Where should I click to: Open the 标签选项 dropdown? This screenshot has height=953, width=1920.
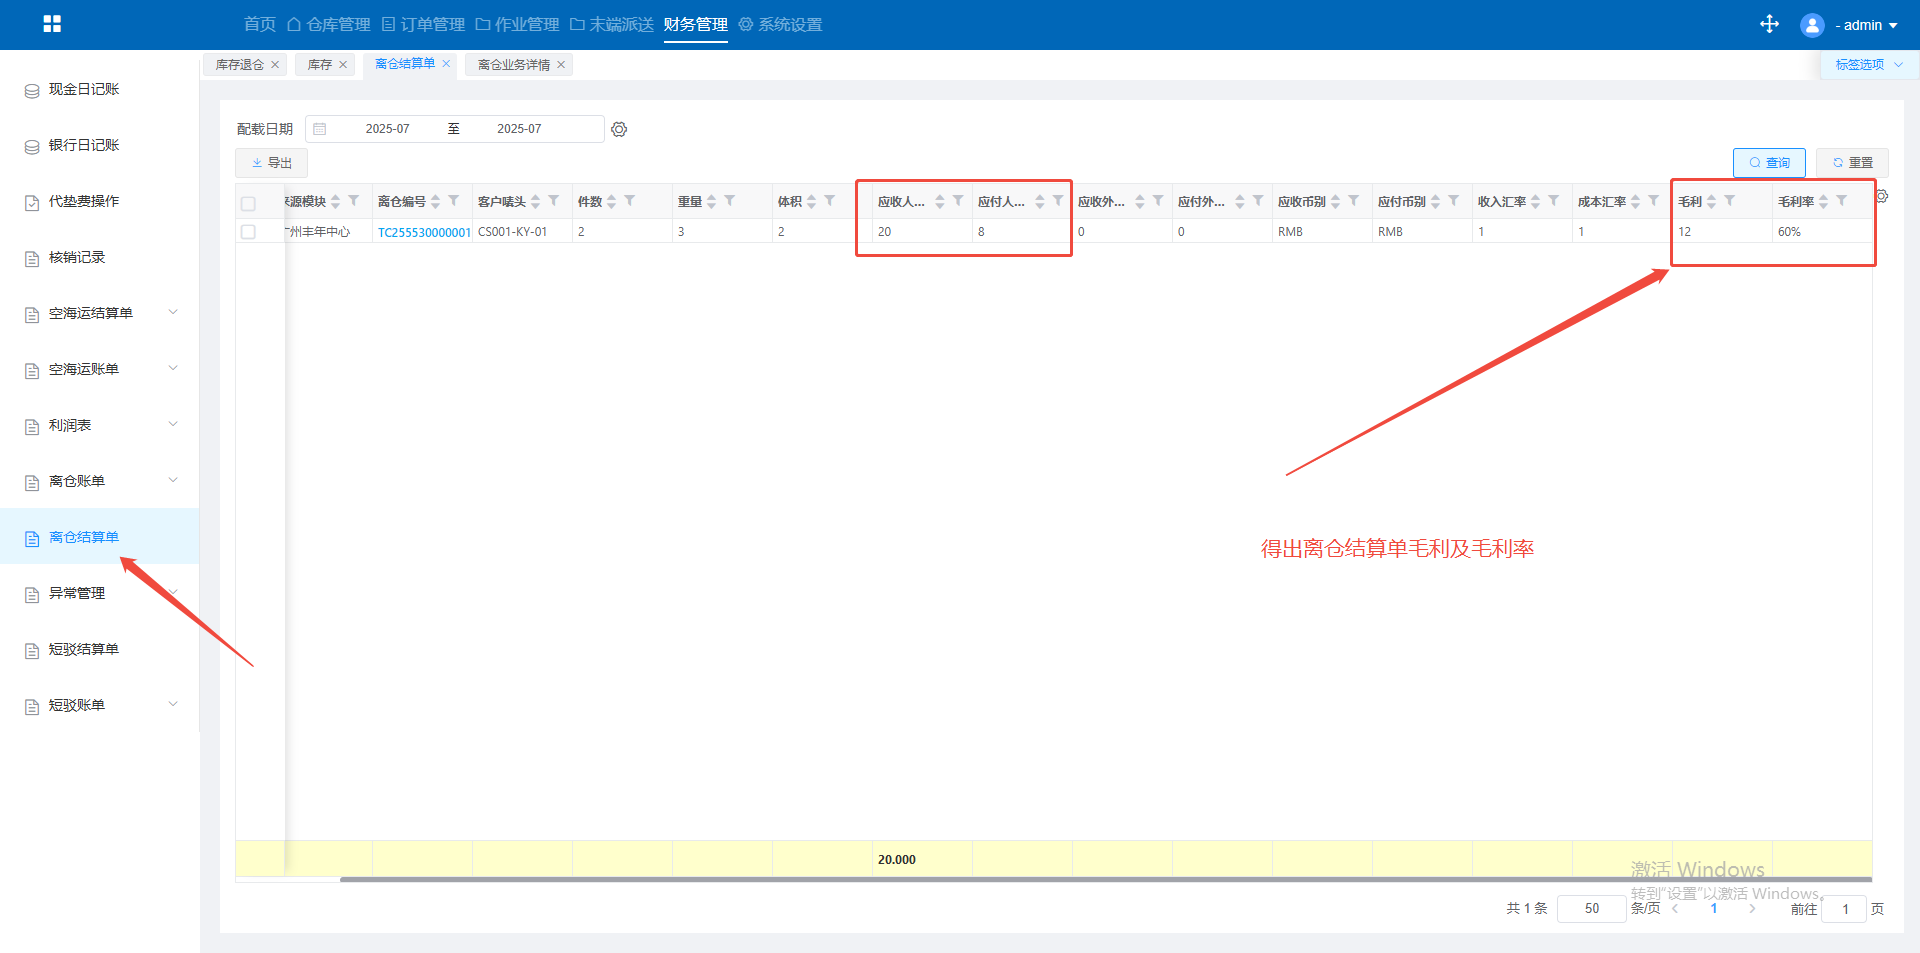(1868, 65)
